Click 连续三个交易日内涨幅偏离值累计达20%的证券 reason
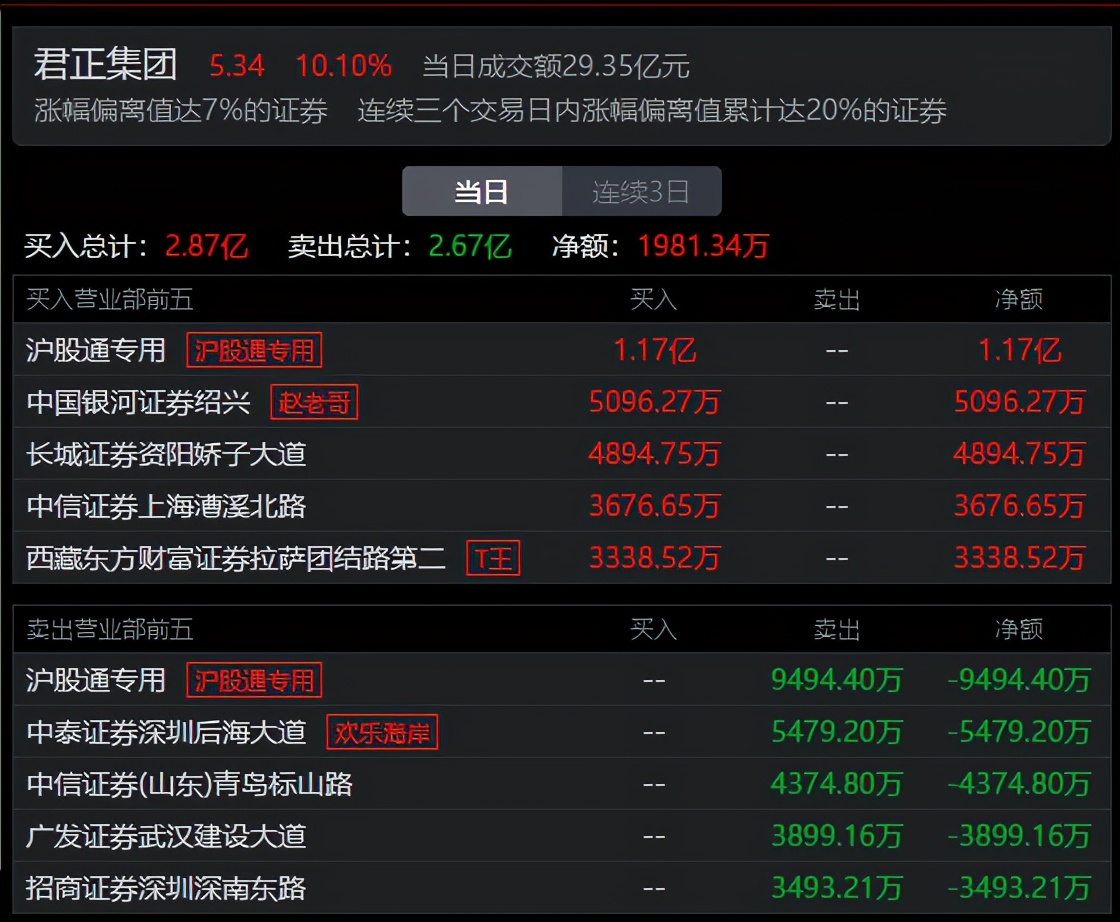This screenshot has width=1120, height=922. coord(652,111)
